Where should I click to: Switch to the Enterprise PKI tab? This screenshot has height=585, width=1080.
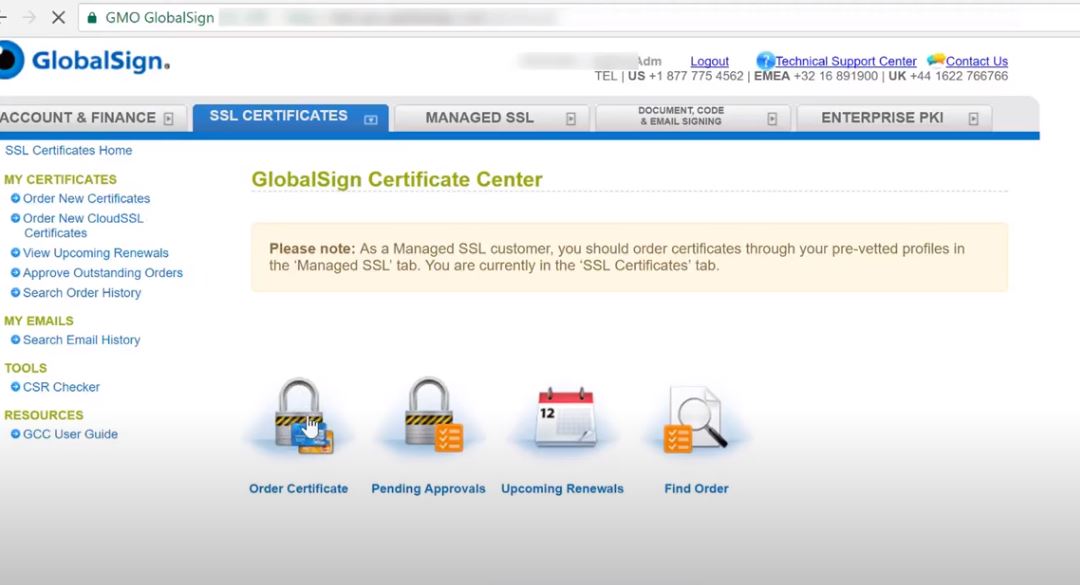[x=894, y=118]
